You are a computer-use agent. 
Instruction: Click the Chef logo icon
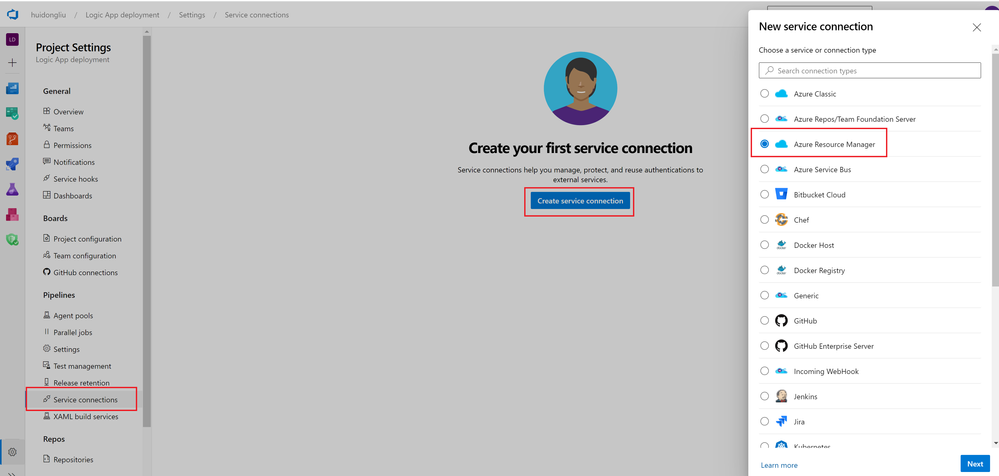point(781,220)
